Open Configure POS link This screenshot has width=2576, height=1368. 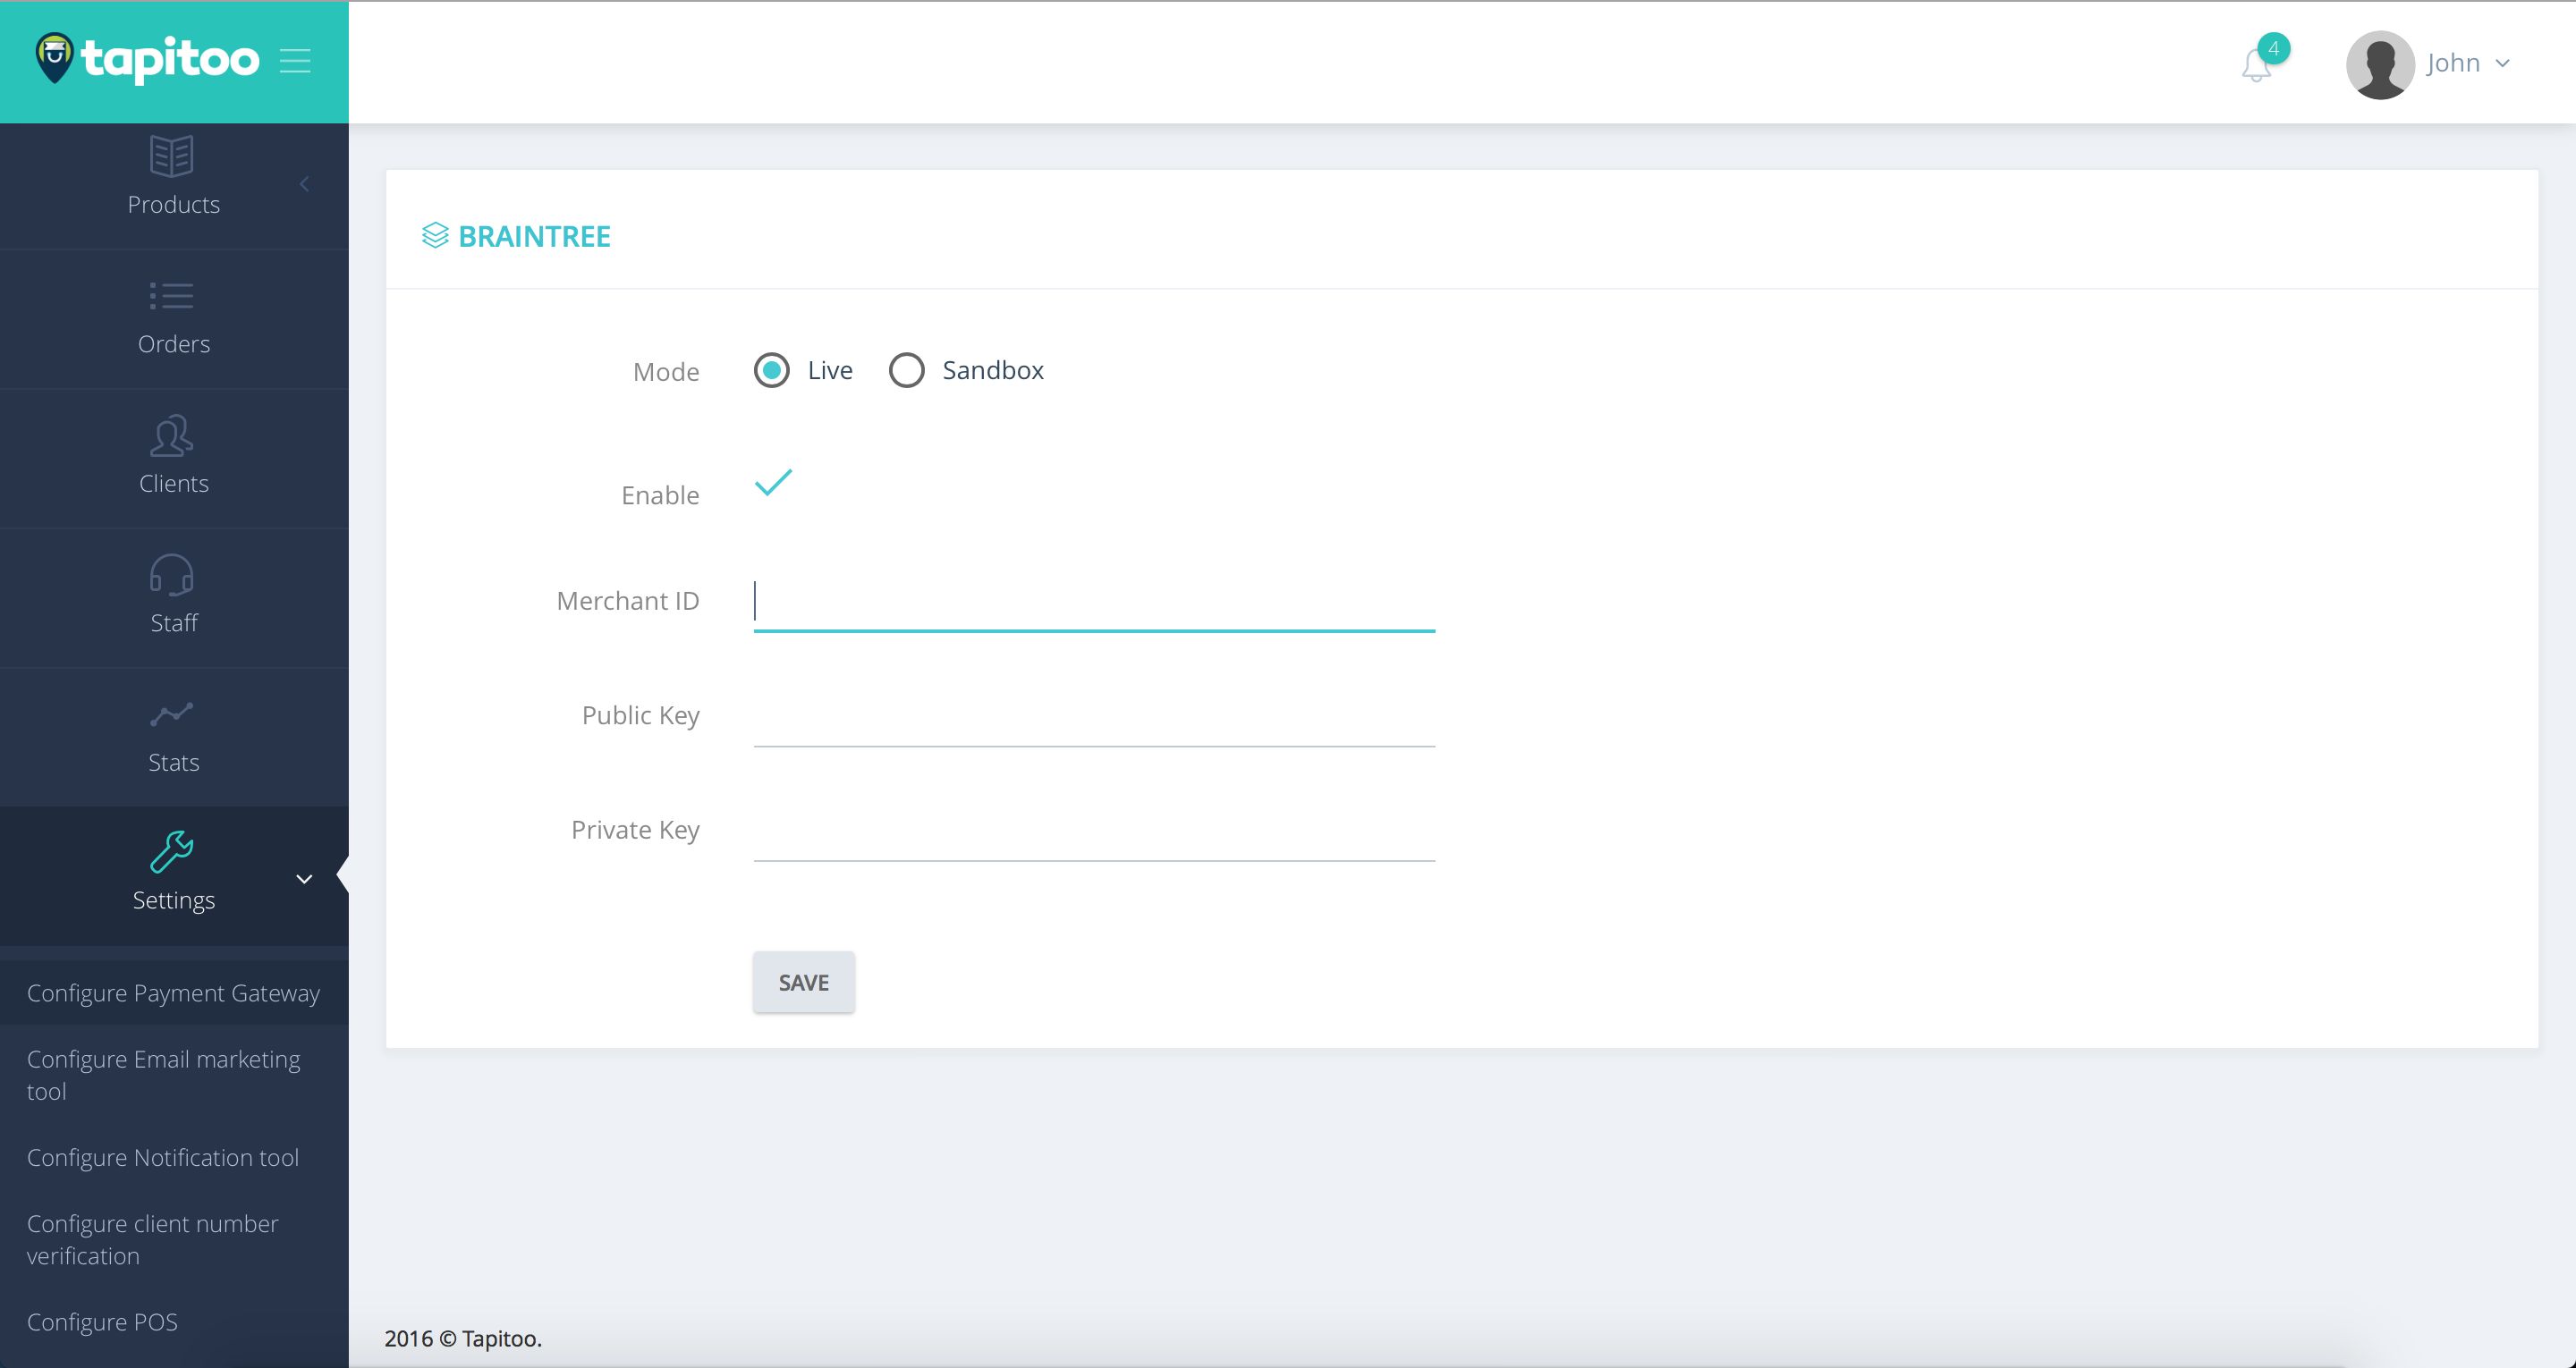[x=102, y=1322]
